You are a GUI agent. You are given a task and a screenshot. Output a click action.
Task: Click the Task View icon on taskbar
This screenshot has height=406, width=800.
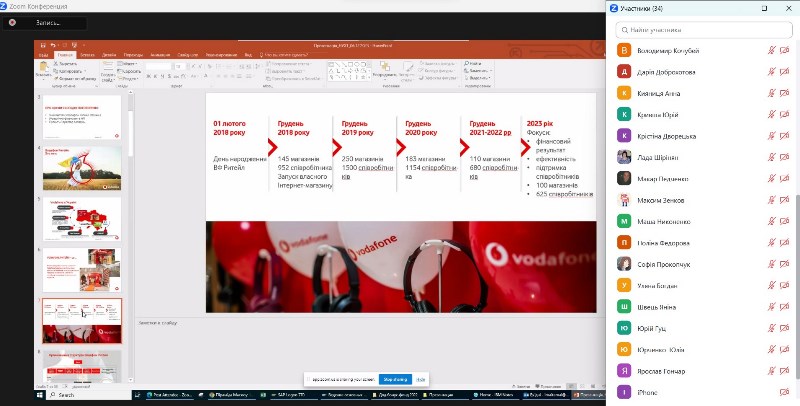[x=137, y=395]
